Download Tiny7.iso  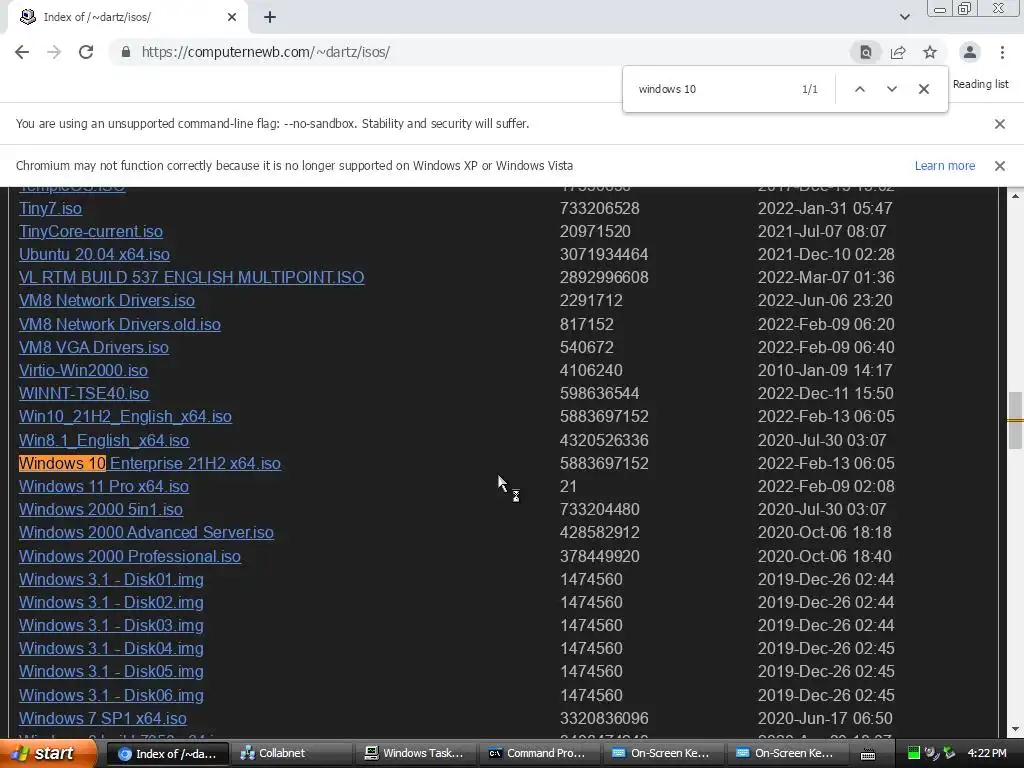(50, 208)
